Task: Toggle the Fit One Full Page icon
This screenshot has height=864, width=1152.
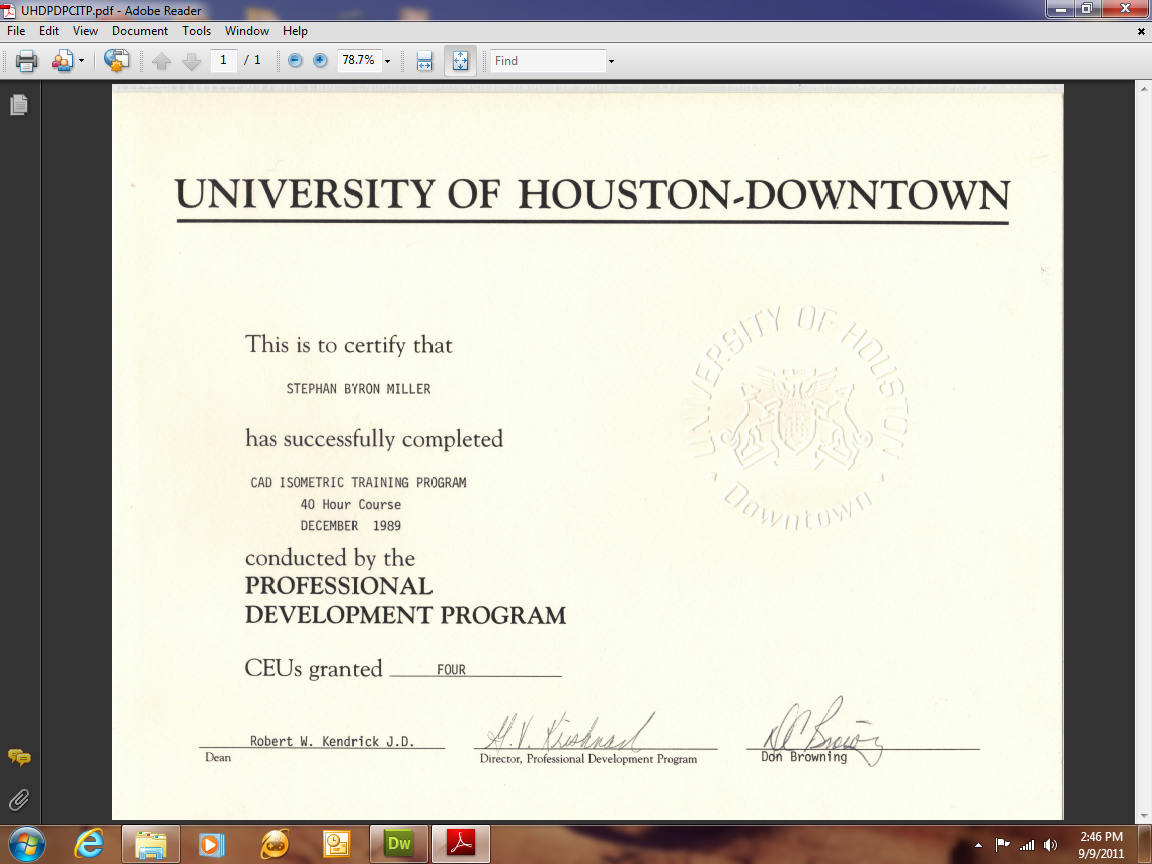Action: coord(461,61)
